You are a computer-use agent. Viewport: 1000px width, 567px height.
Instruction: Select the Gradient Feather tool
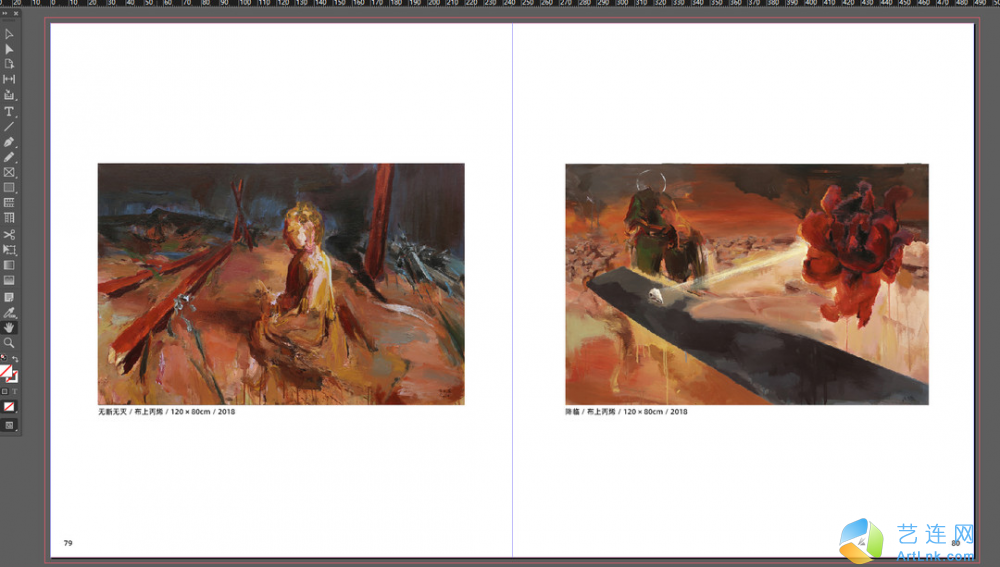9,281
